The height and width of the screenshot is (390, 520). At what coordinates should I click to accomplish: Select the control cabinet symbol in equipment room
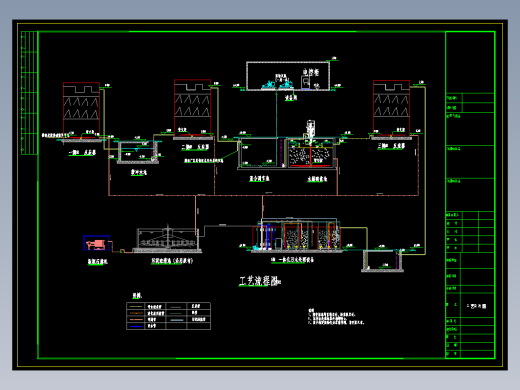point(306,83)
